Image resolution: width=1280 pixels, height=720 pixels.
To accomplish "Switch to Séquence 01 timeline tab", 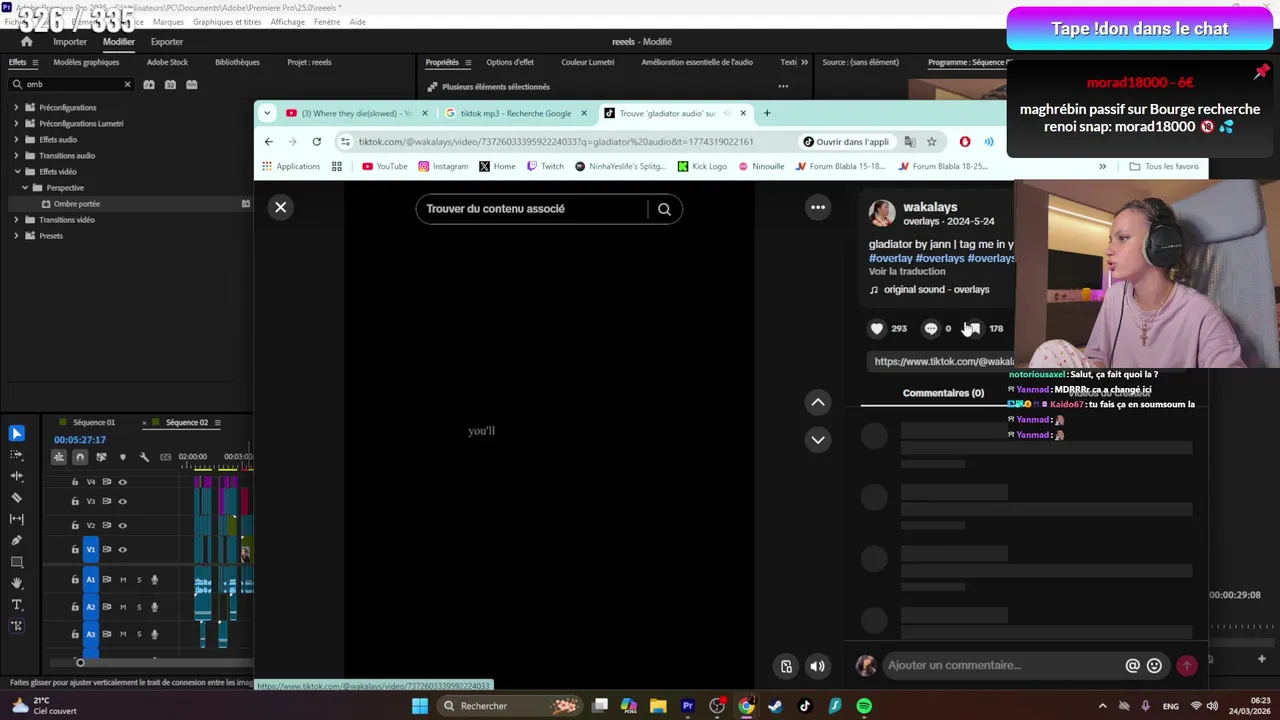I will 94,422.
